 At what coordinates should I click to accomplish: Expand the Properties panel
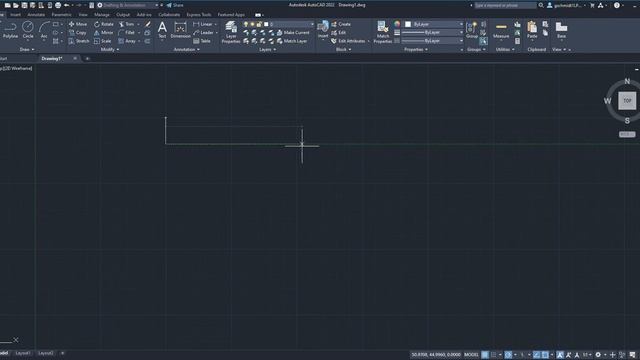[416, 49]
